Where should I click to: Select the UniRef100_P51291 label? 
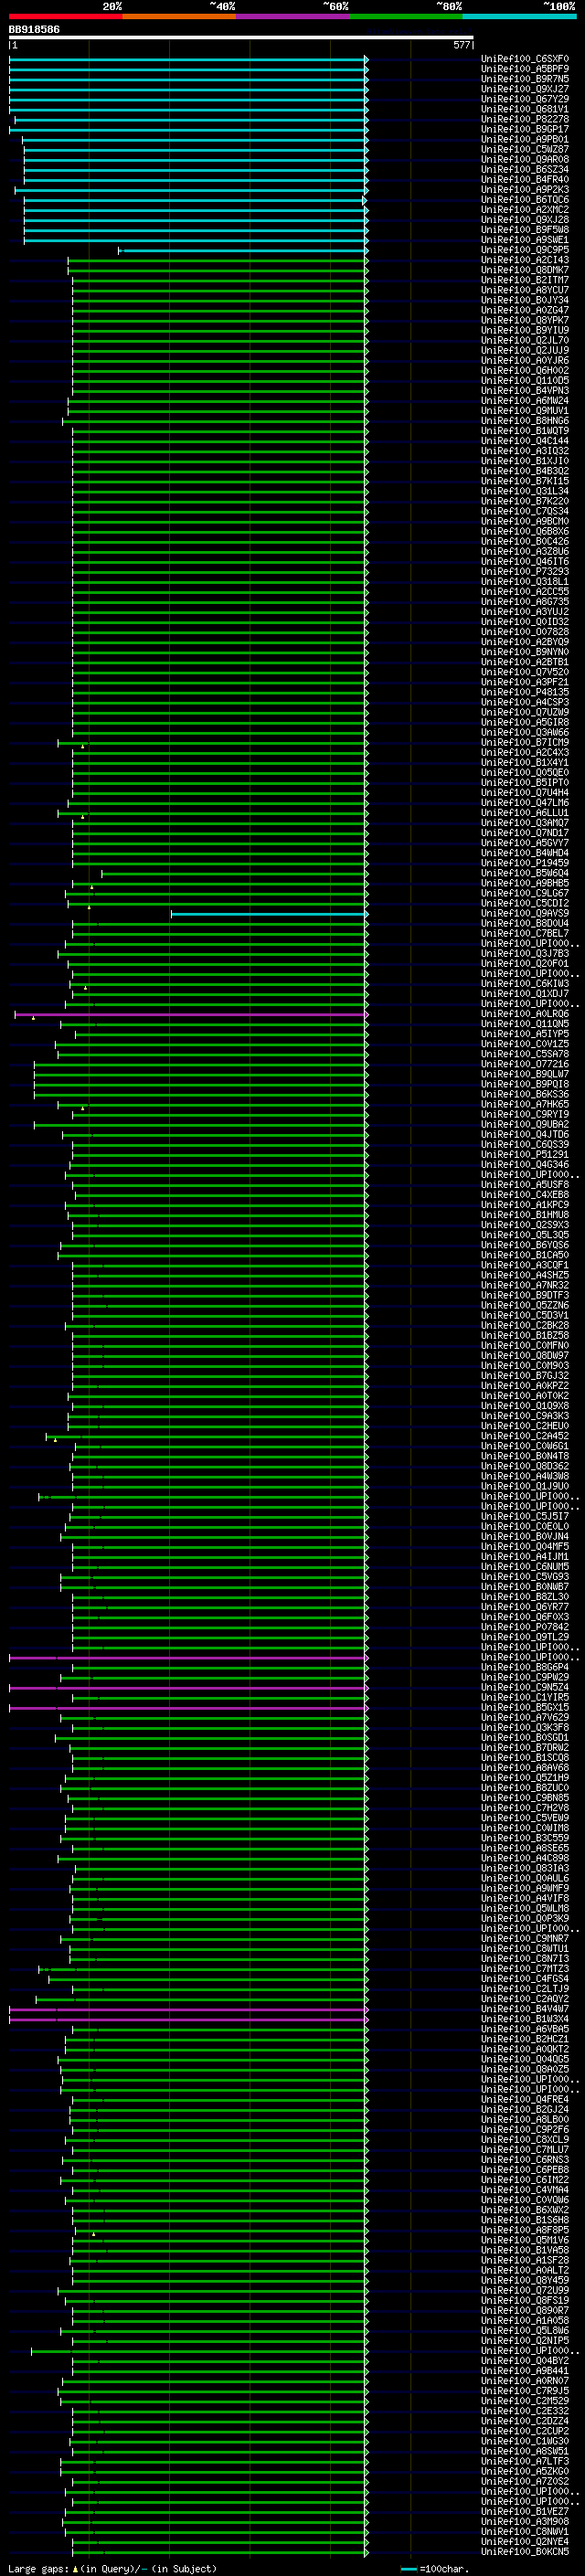pos(525,1154)
